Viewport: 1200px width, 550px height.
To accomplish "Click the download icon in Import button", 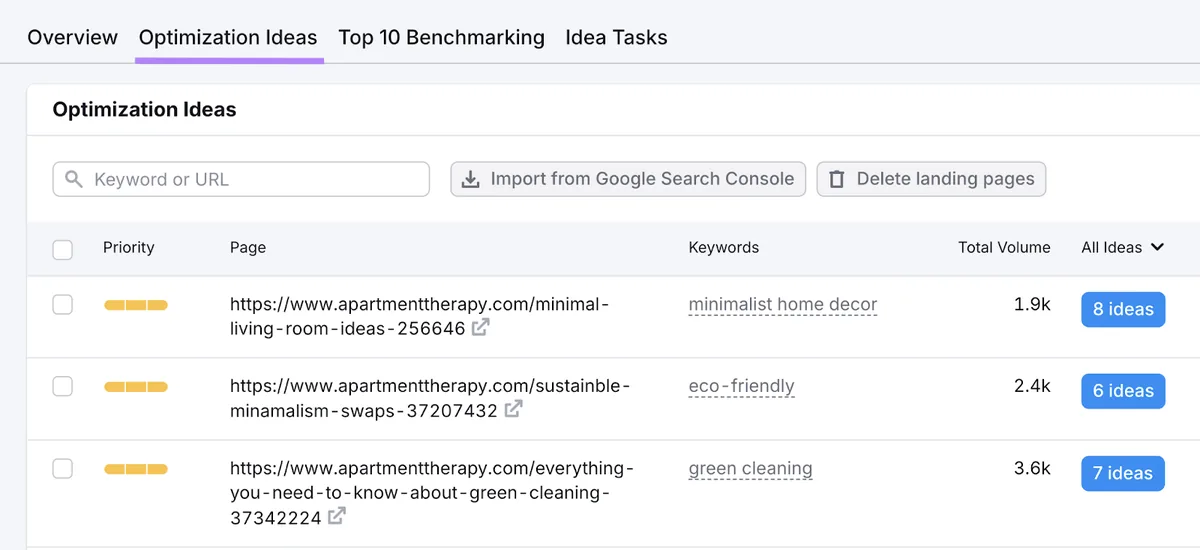I will [470, 179].
